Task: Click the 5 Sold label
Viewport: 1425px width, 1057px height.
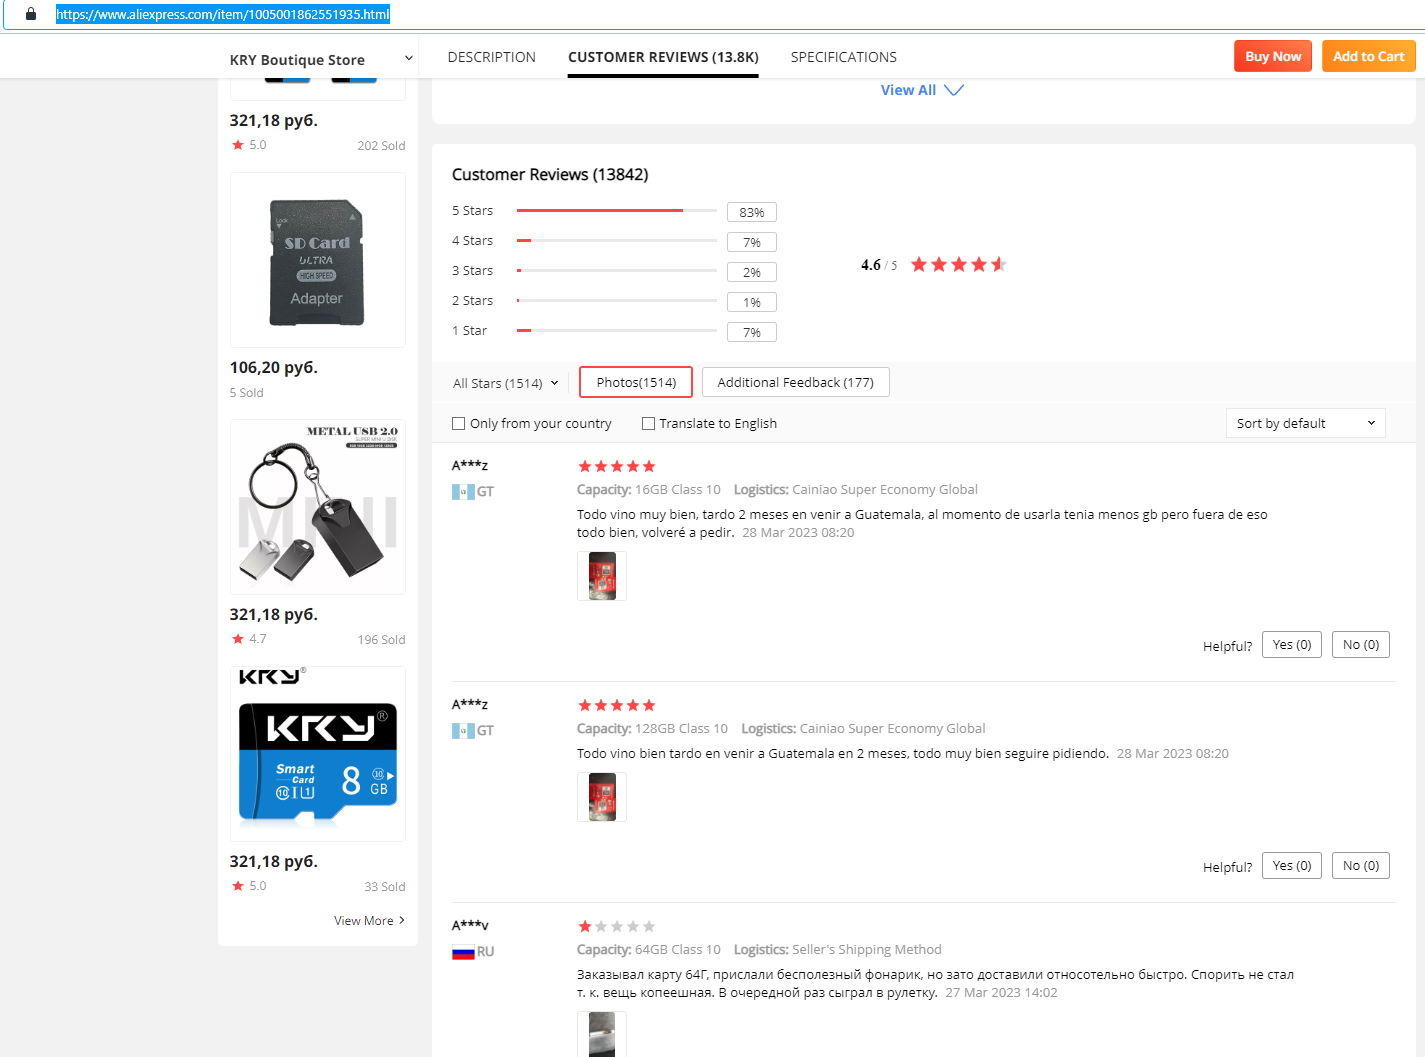Action: point(247,393)
